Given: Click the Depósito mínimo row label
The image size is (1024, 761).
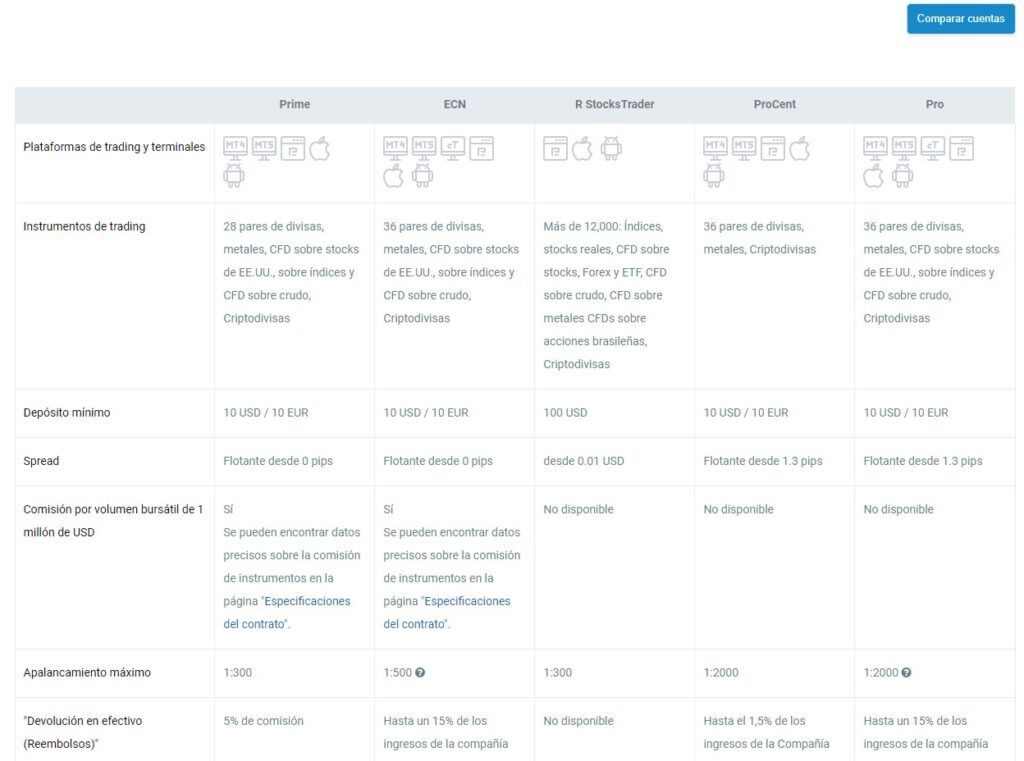Looking at the screenshot, I should 67,413.
